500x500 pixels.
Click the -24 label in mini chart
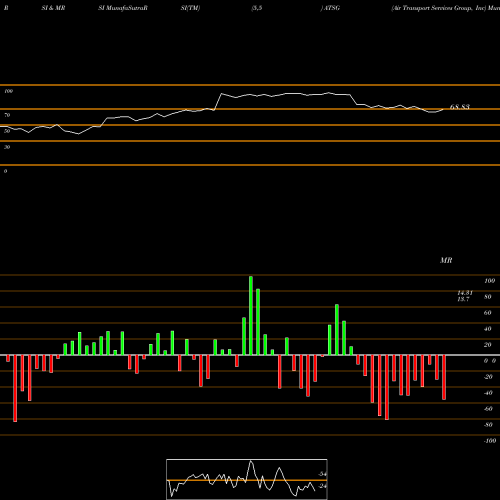[x=322, y=486]
